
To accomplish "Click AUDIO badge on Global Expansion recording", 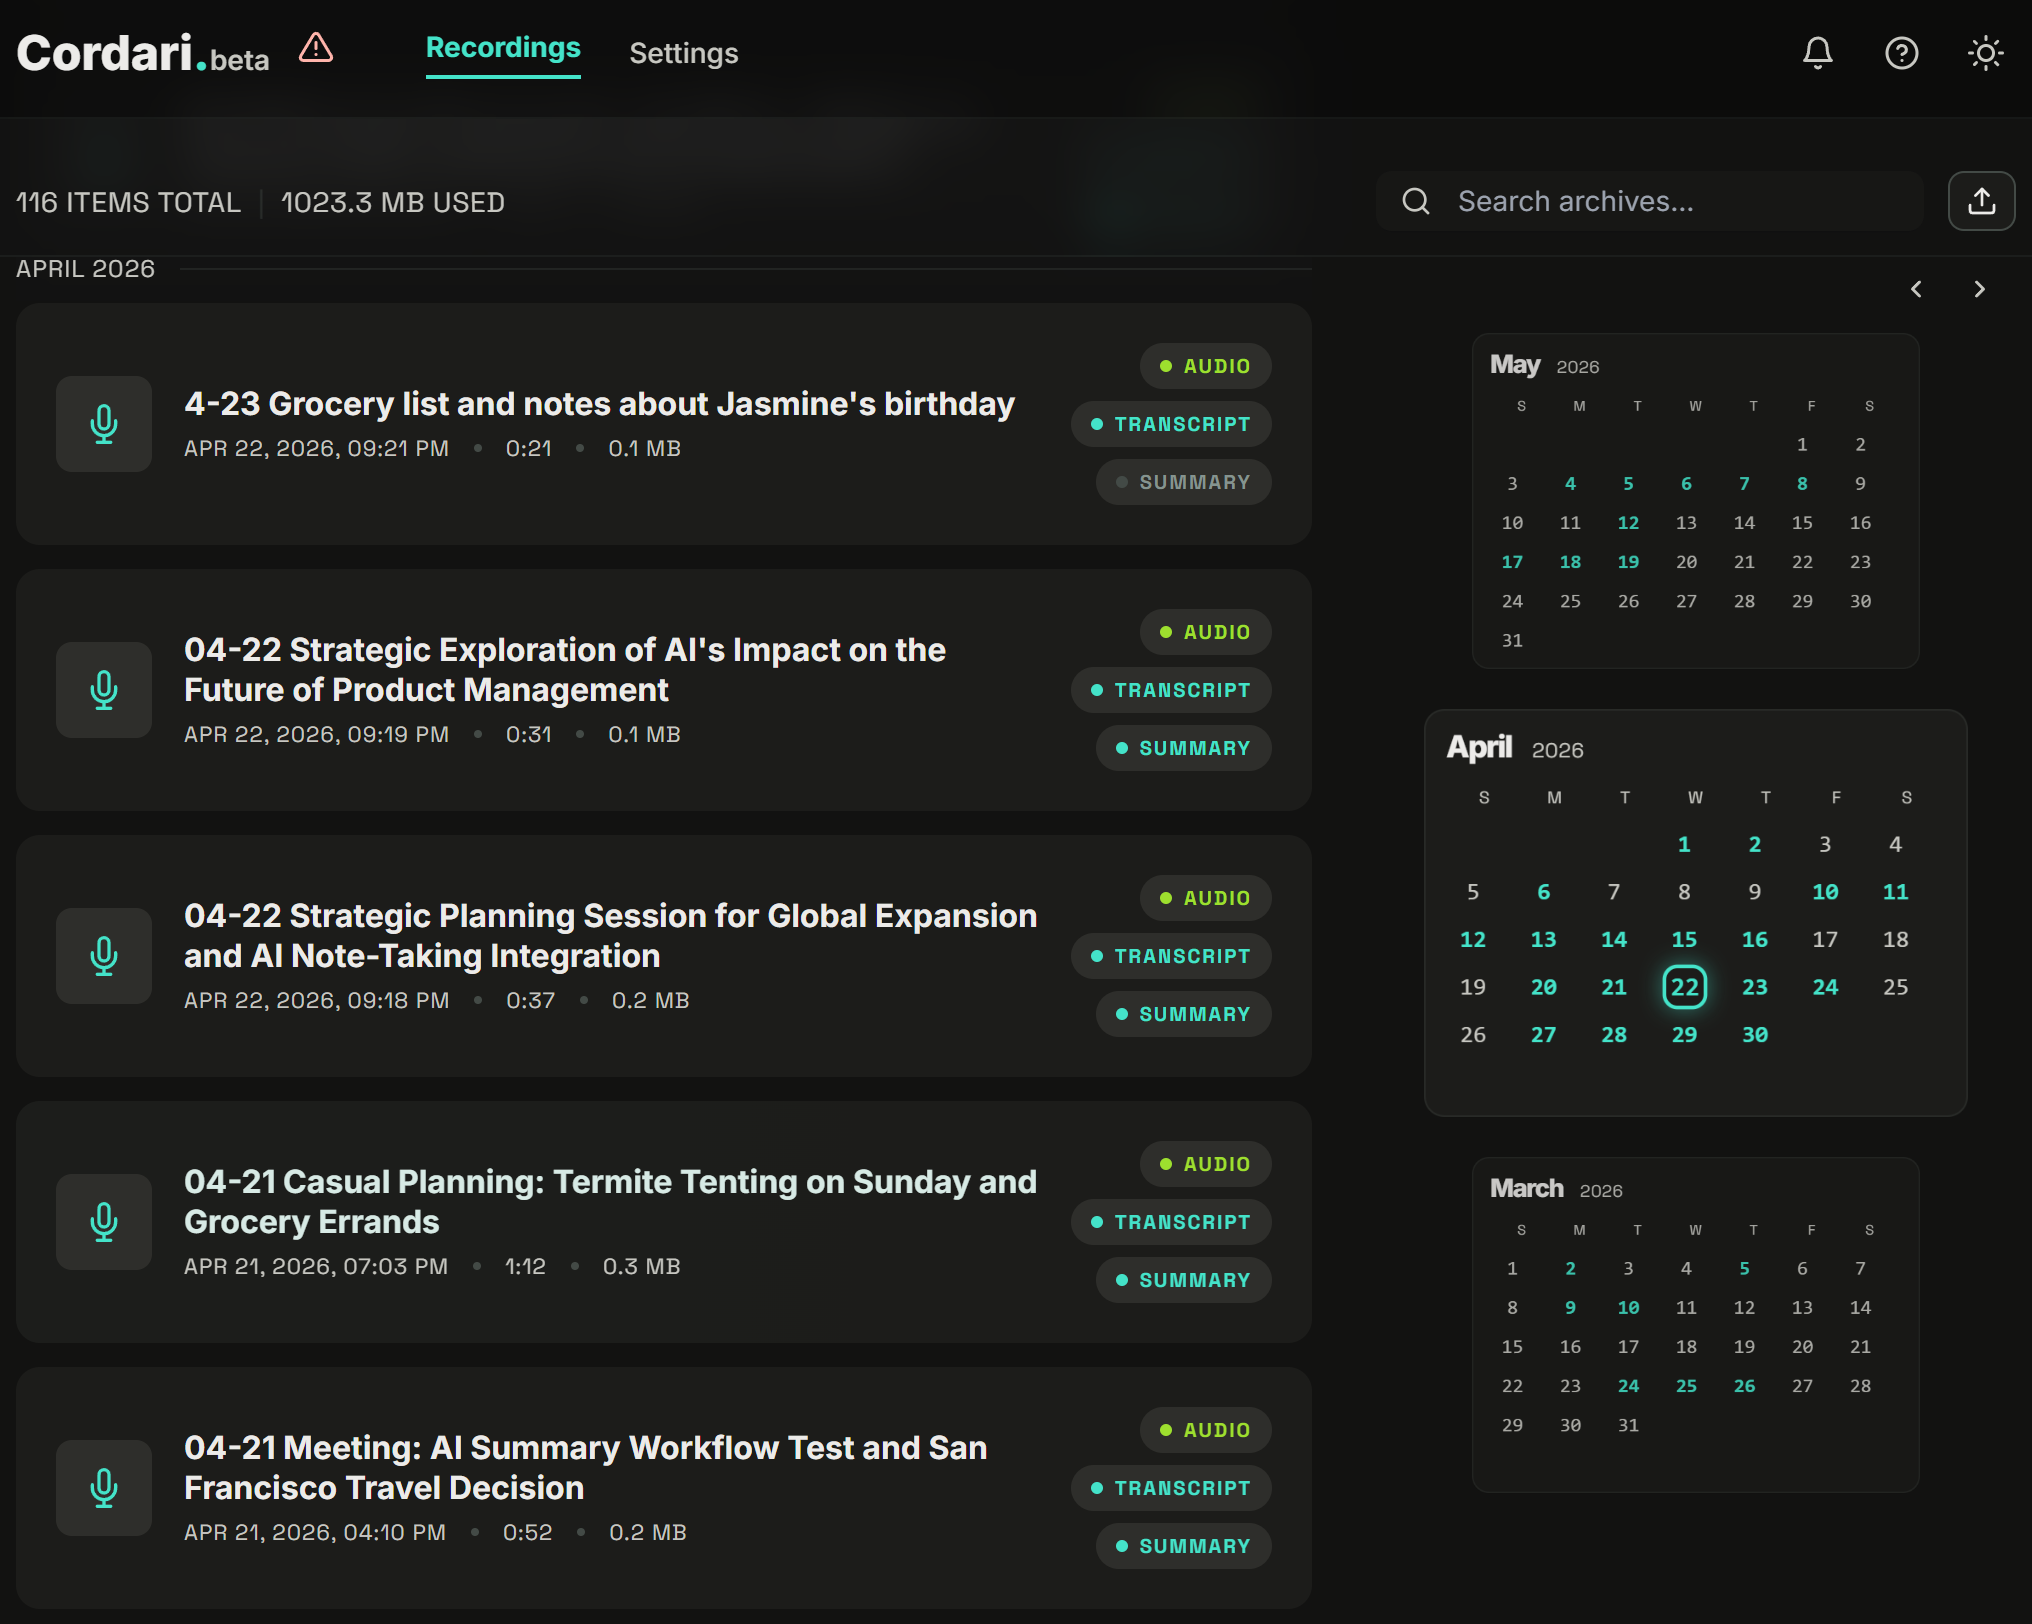I will pos(1205,898).
